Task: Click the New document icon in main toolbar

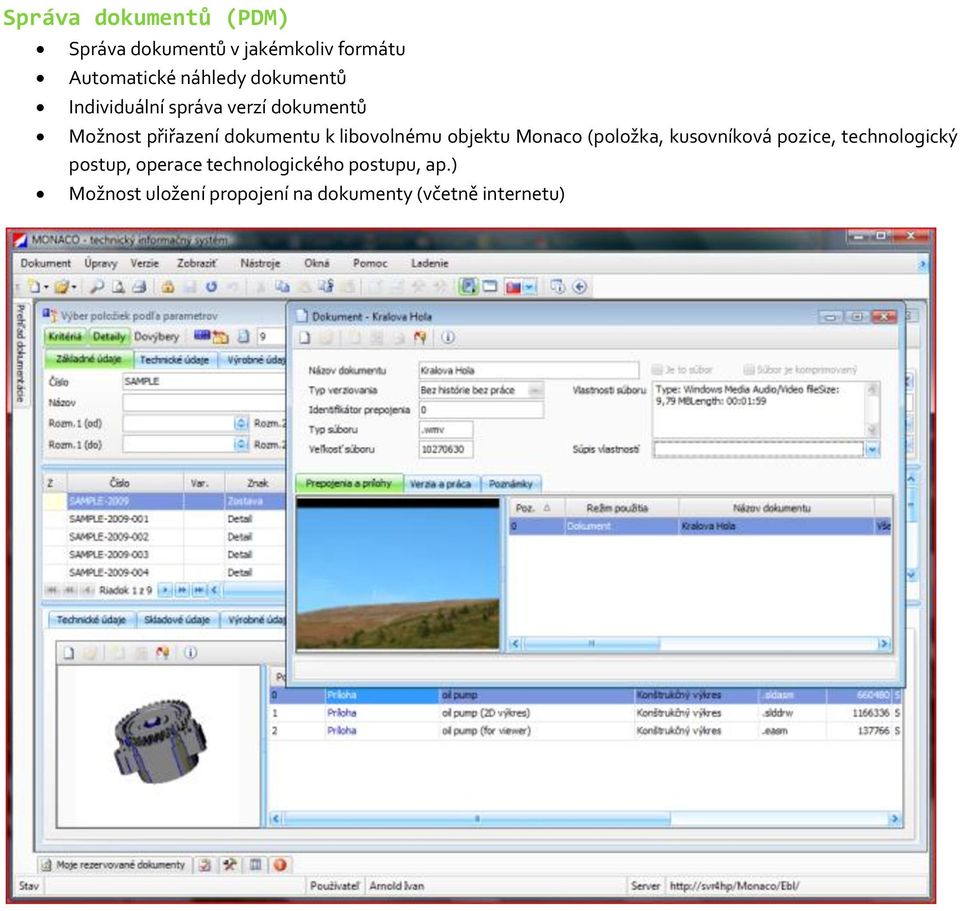Action: tap(35, 287)
